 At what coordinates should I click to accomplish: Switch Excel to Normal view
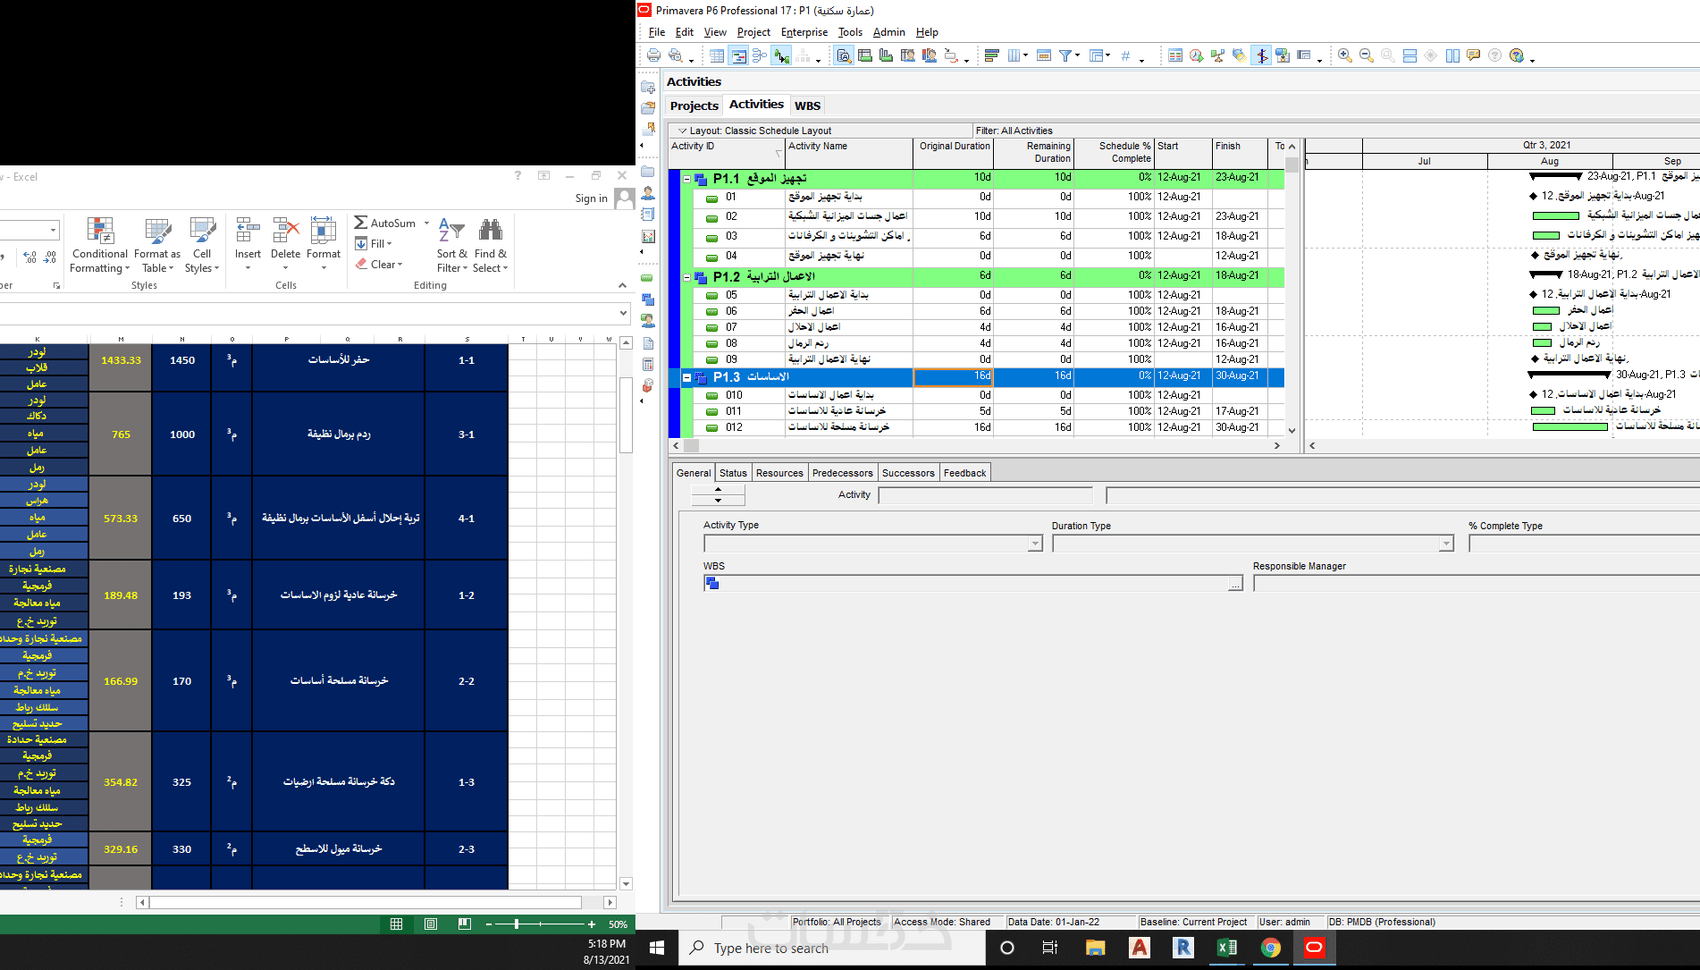[396, 924]
